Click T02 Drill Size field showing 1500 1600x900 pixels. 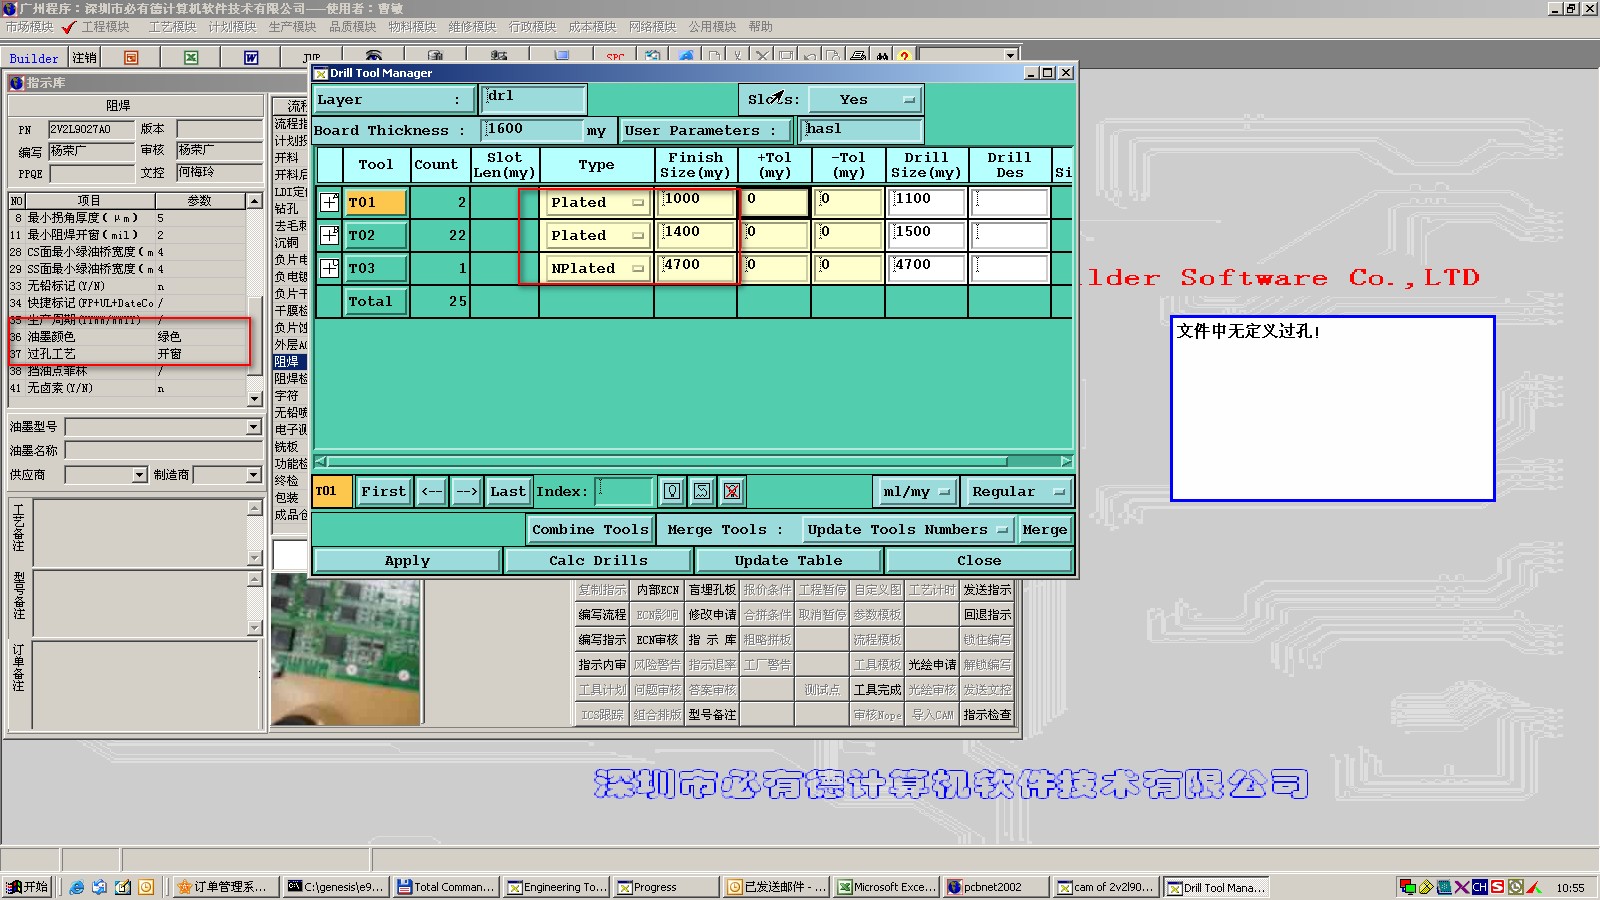(927, 235)
